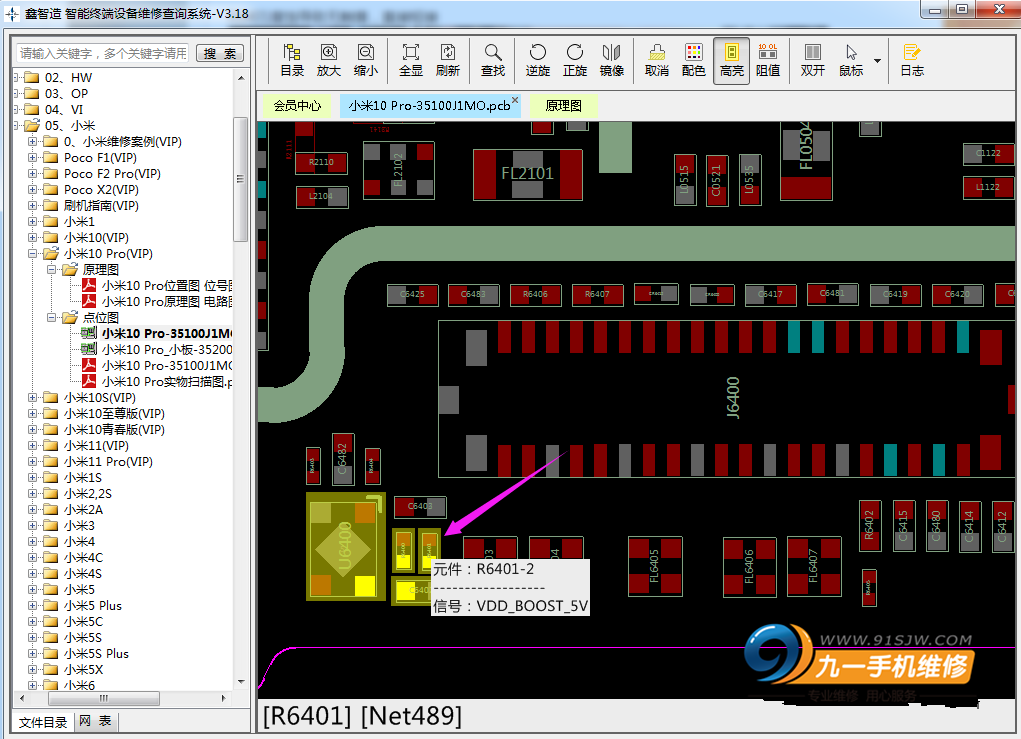Select the R6402 resistor on PCB
Image resolution: width=1021 pixels, height=739 pixels.
coord(870,526)
